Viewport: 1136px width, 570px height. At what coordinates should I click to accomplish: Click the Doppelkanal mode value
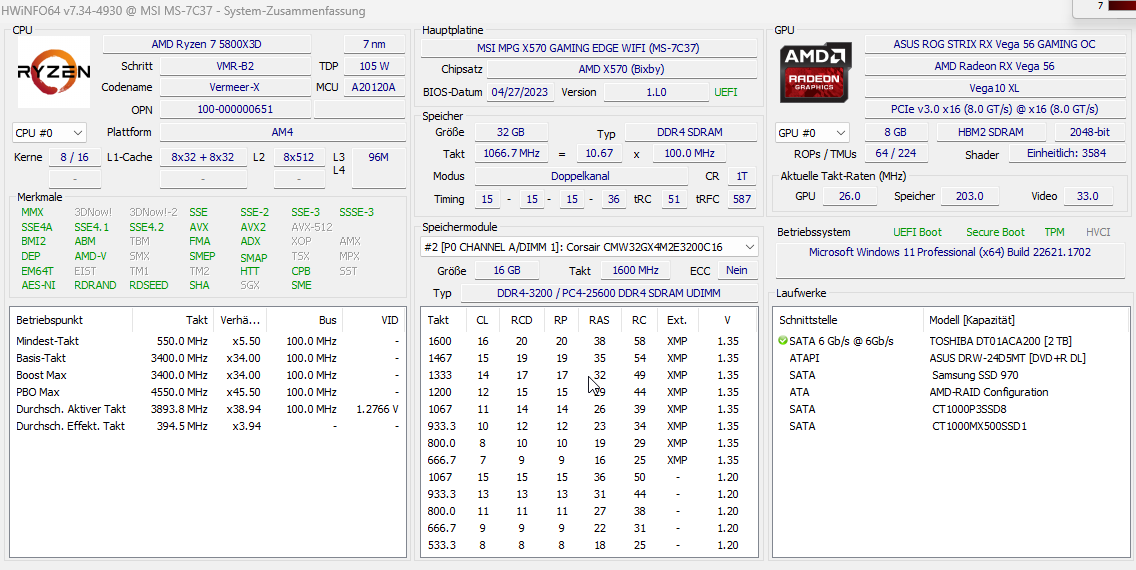(x=580, y=176)
